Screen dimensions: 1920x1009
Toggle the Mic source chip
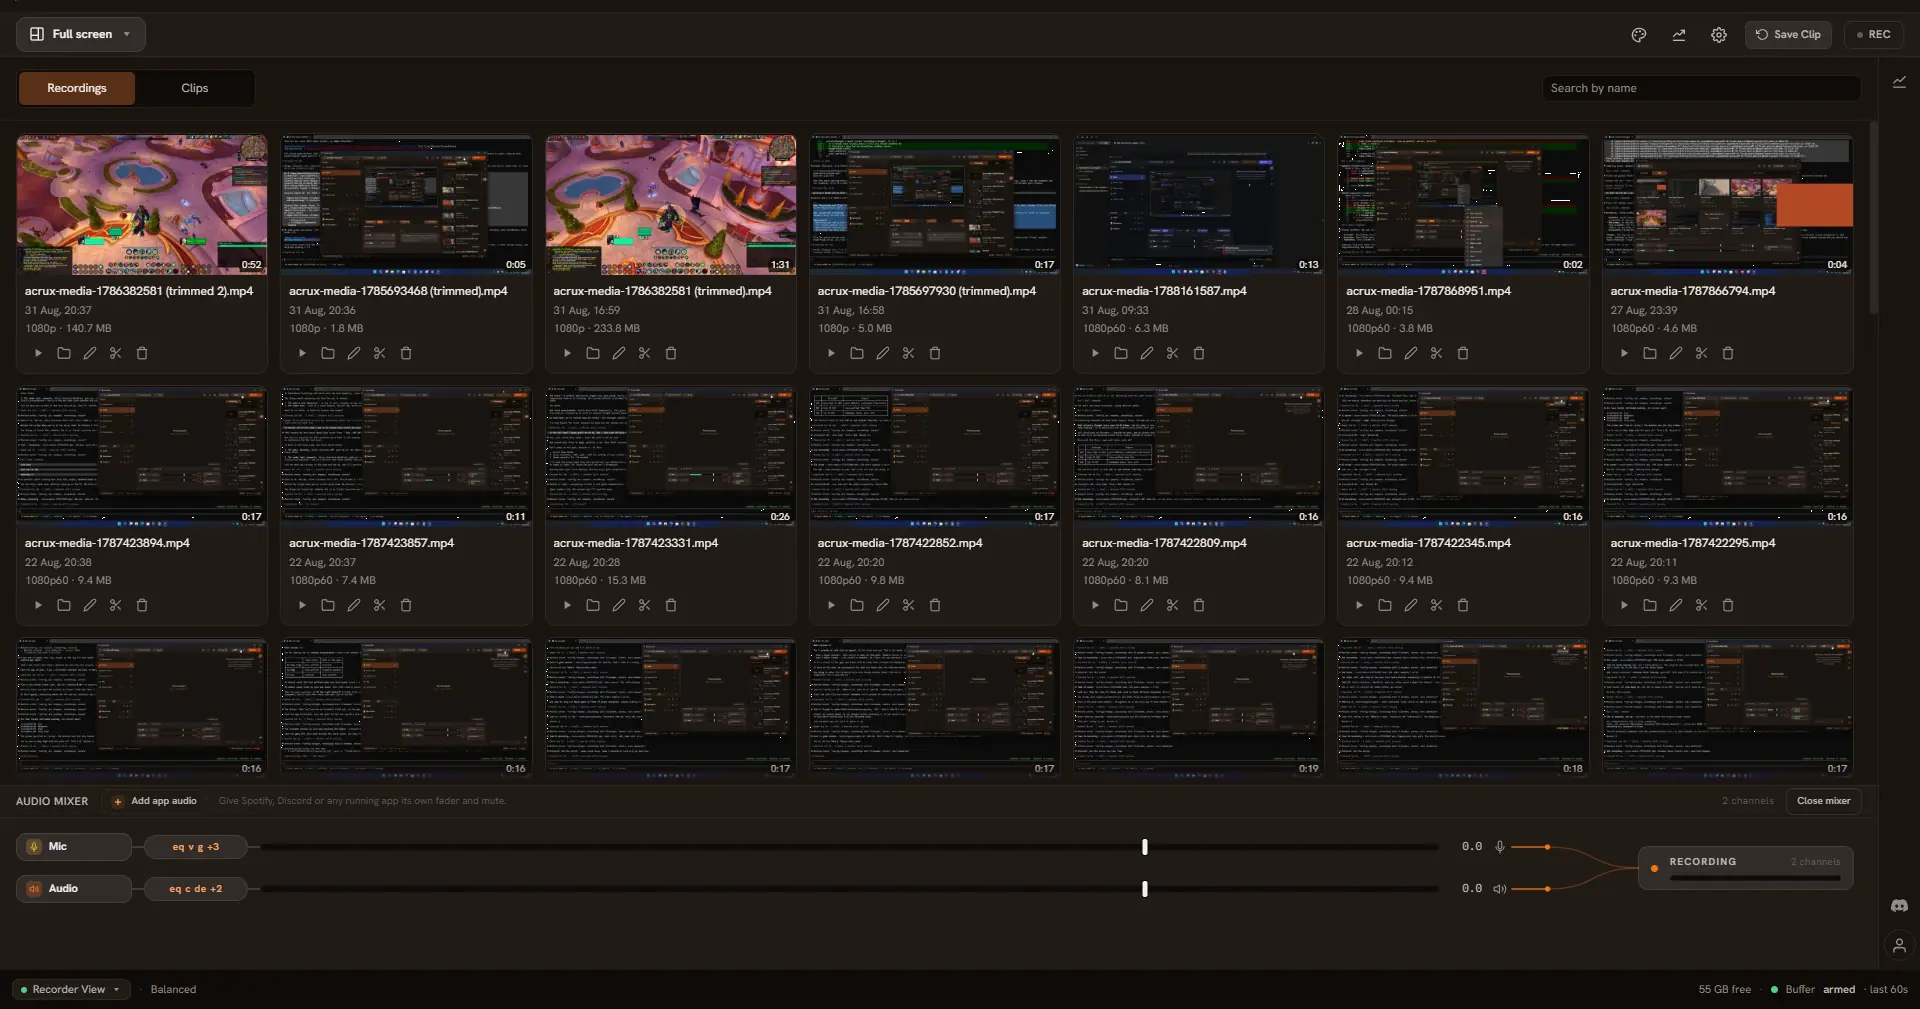[73, 847]
